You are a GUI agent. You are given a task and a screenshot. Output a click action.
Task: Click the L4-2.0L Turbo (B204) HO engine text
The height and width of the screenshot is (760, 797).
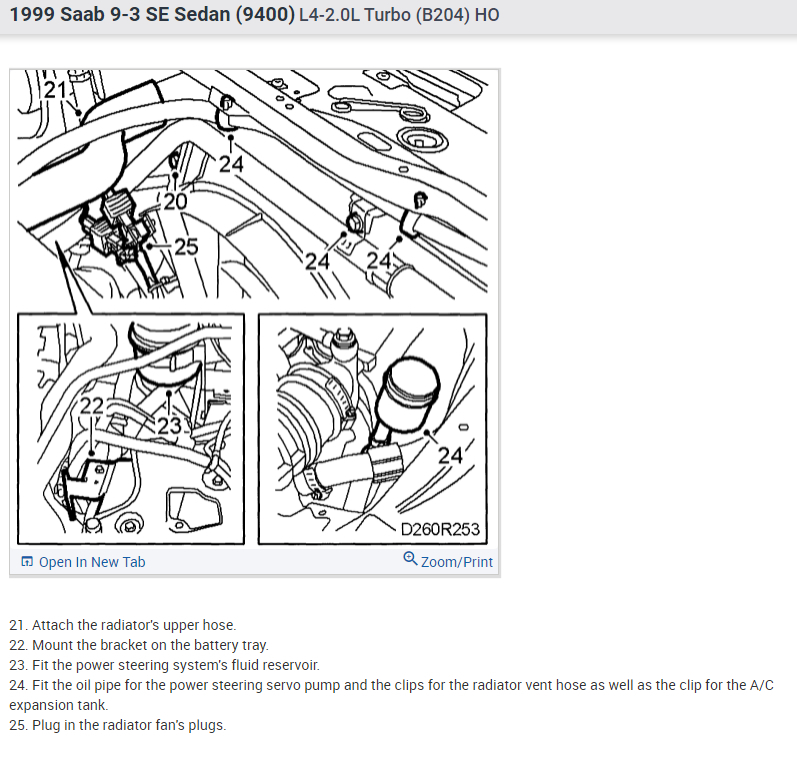pyautogui.click(x=400, y=15)
